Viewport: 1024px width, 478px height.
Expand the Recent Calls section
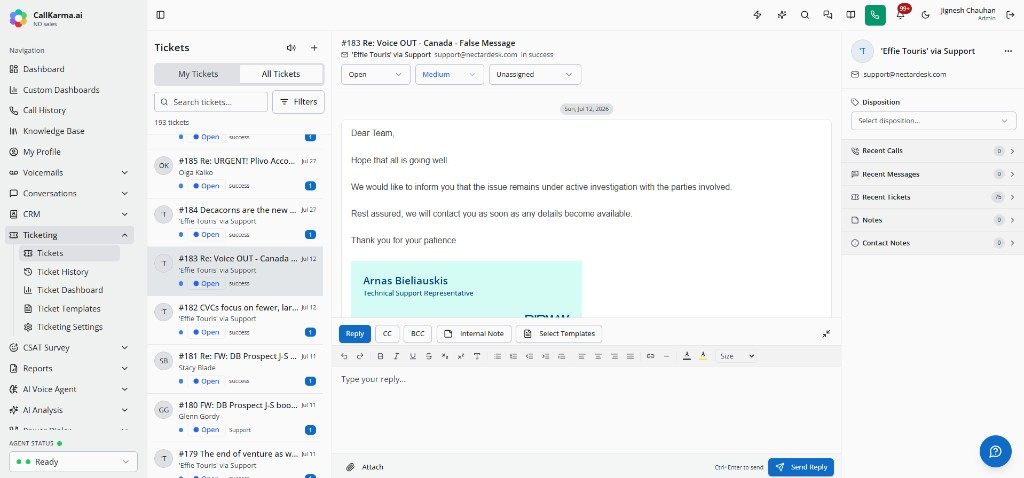pos(933,151)
